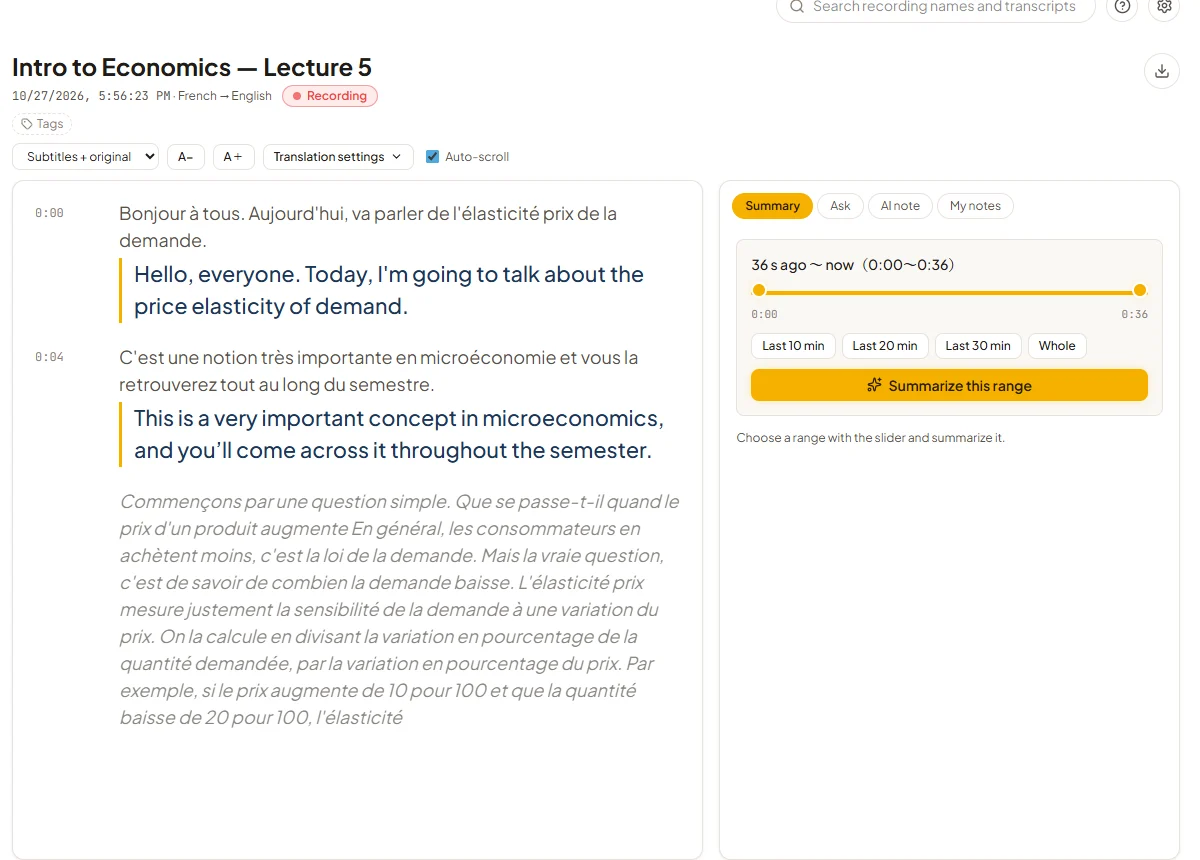Viewport: 1200px width, 860px height.
Task: Click the Tags label icon
Action: [27, 124]
